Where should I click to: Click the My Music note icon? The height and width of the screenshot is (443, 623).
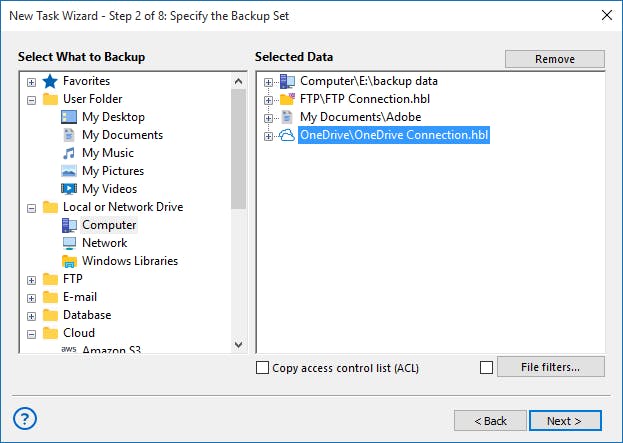[x=69, y=153]
